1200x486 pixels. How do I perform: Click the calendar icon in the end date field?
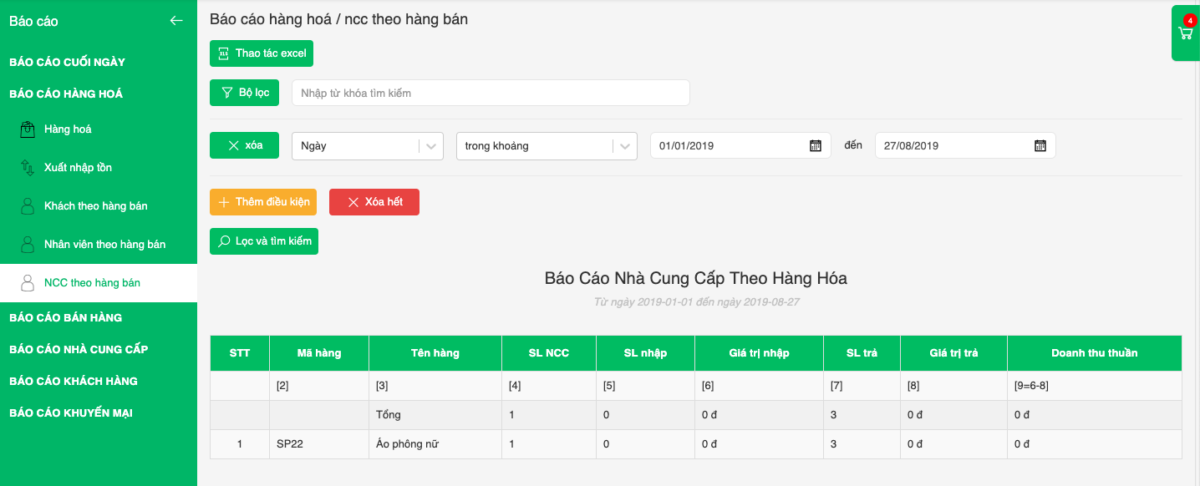[x=1040, y=146]
